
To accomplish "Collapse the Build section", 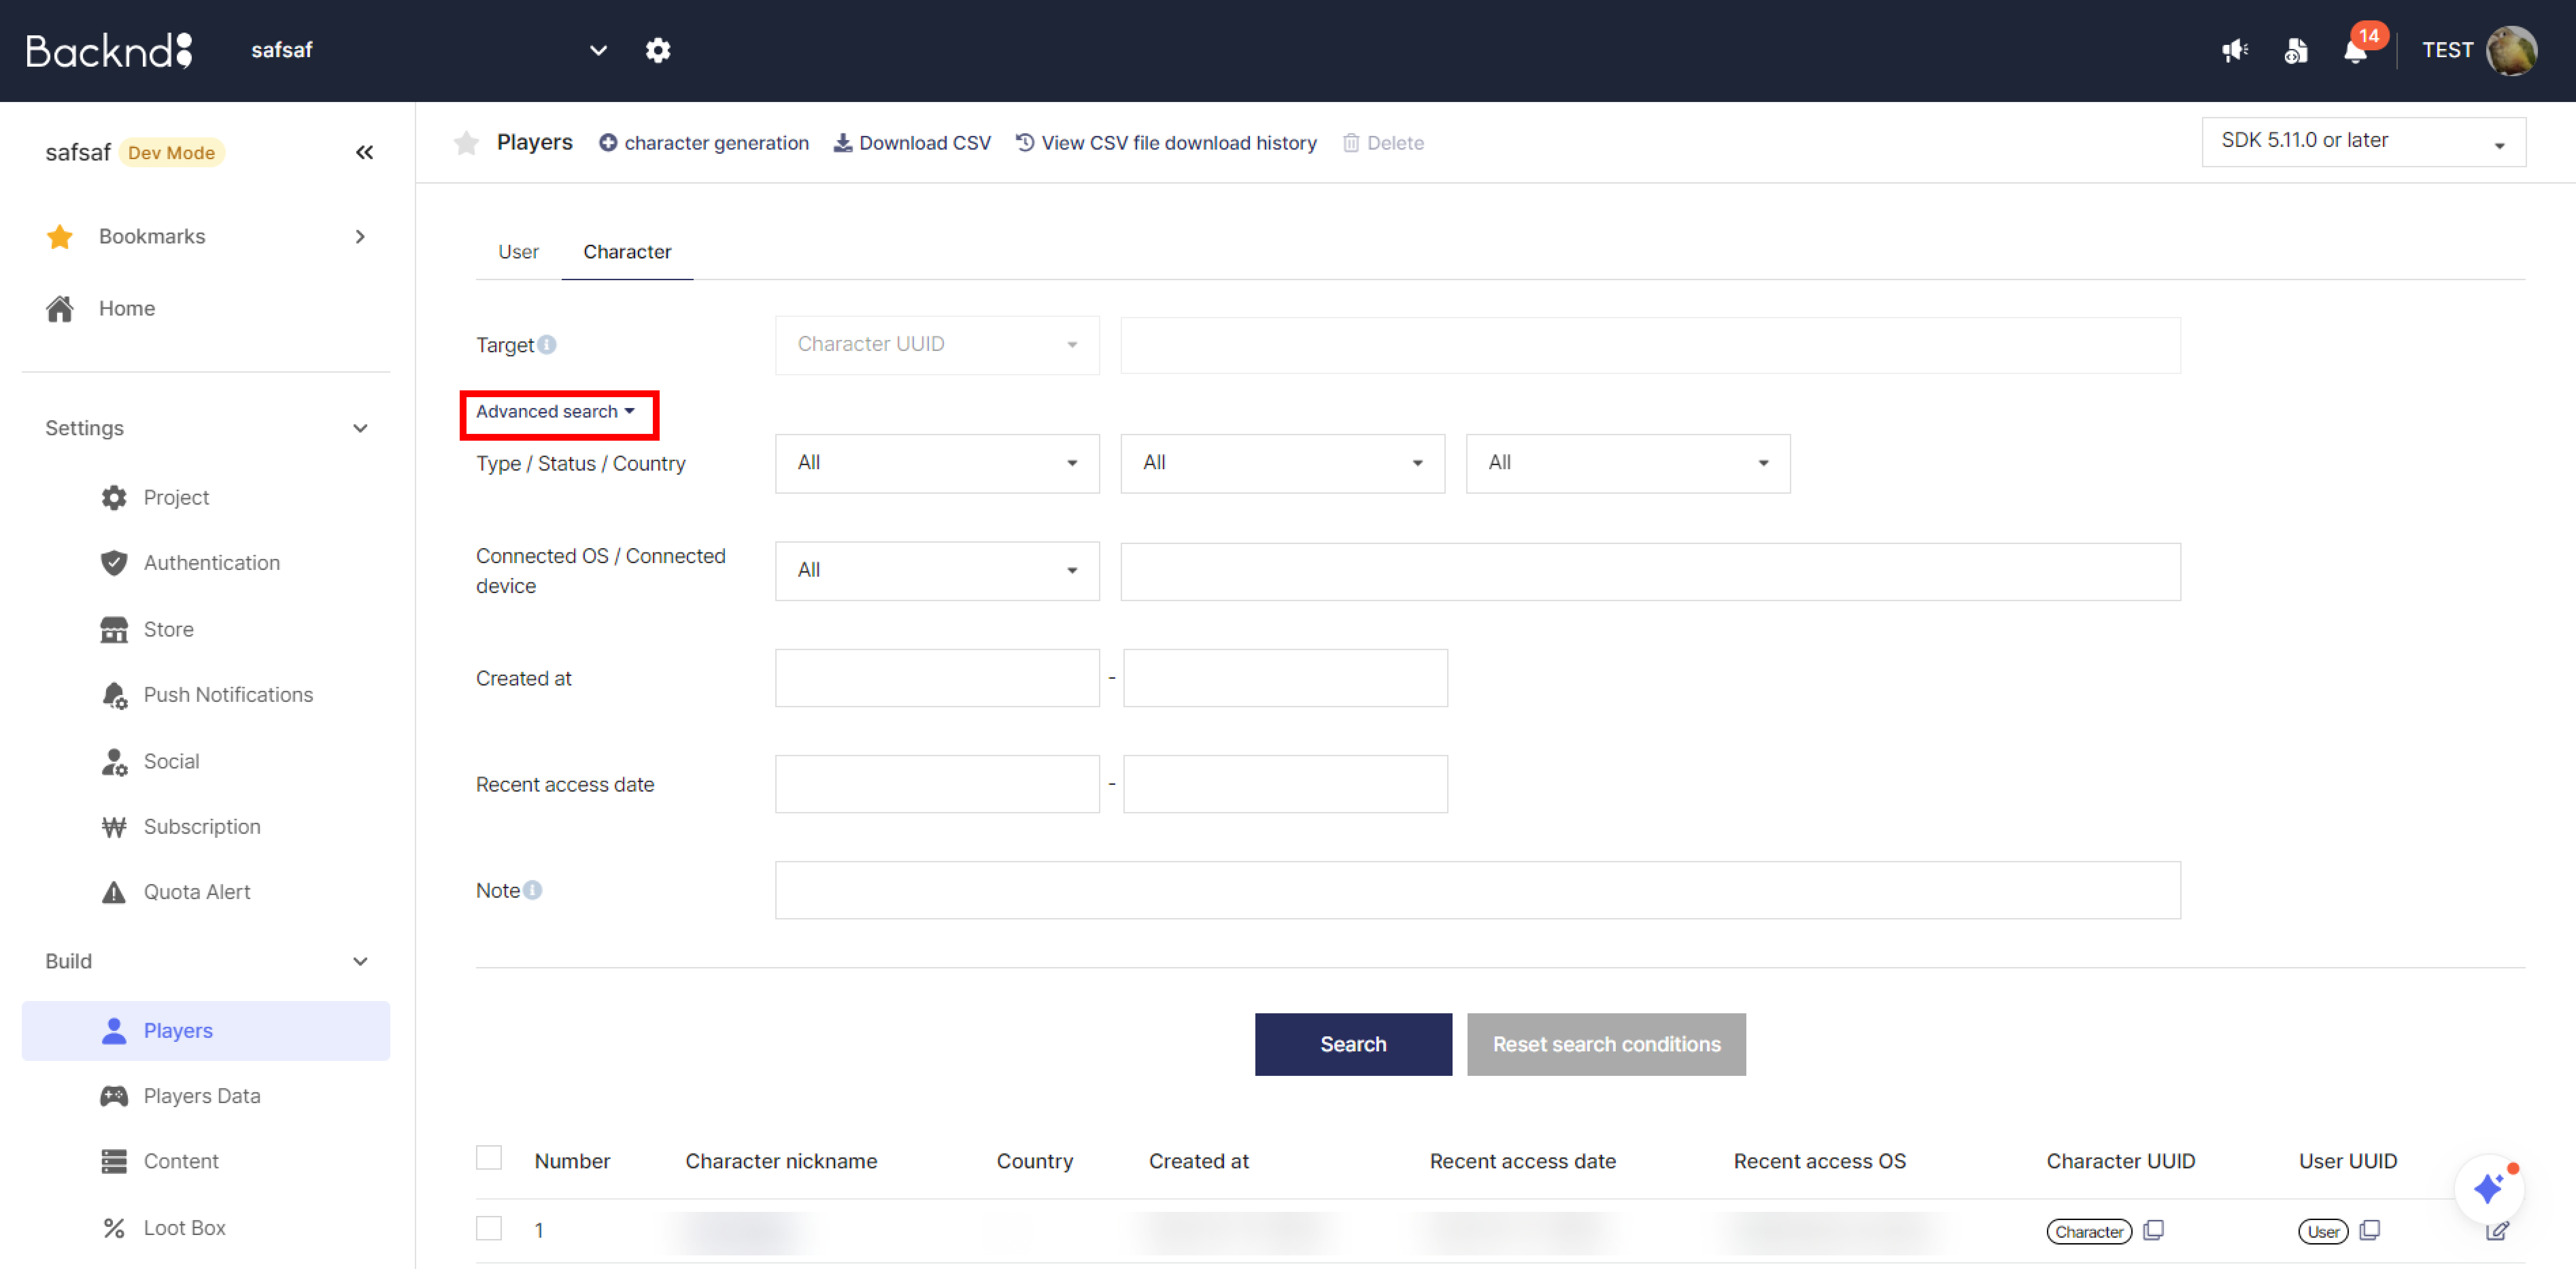I will pos(206,961).
